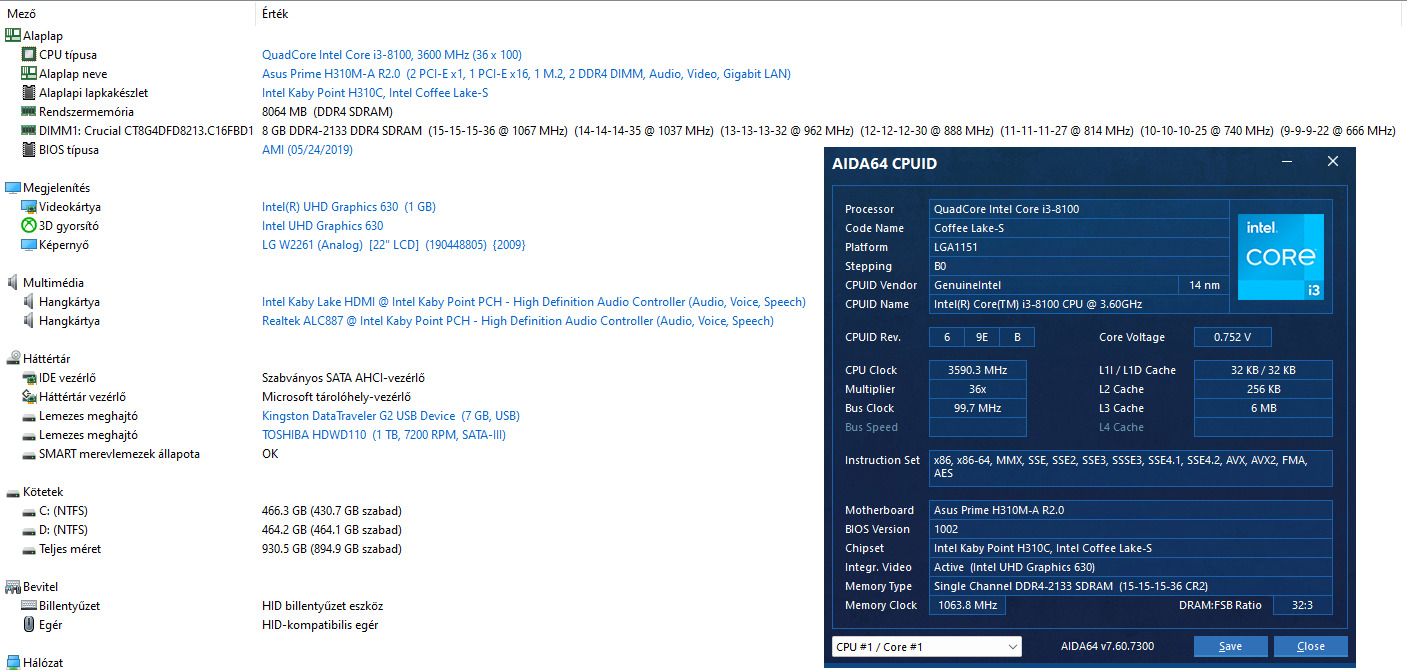
Task: Click the CPU Clock 3590.3 MHz field
Action: coord(977,370)
